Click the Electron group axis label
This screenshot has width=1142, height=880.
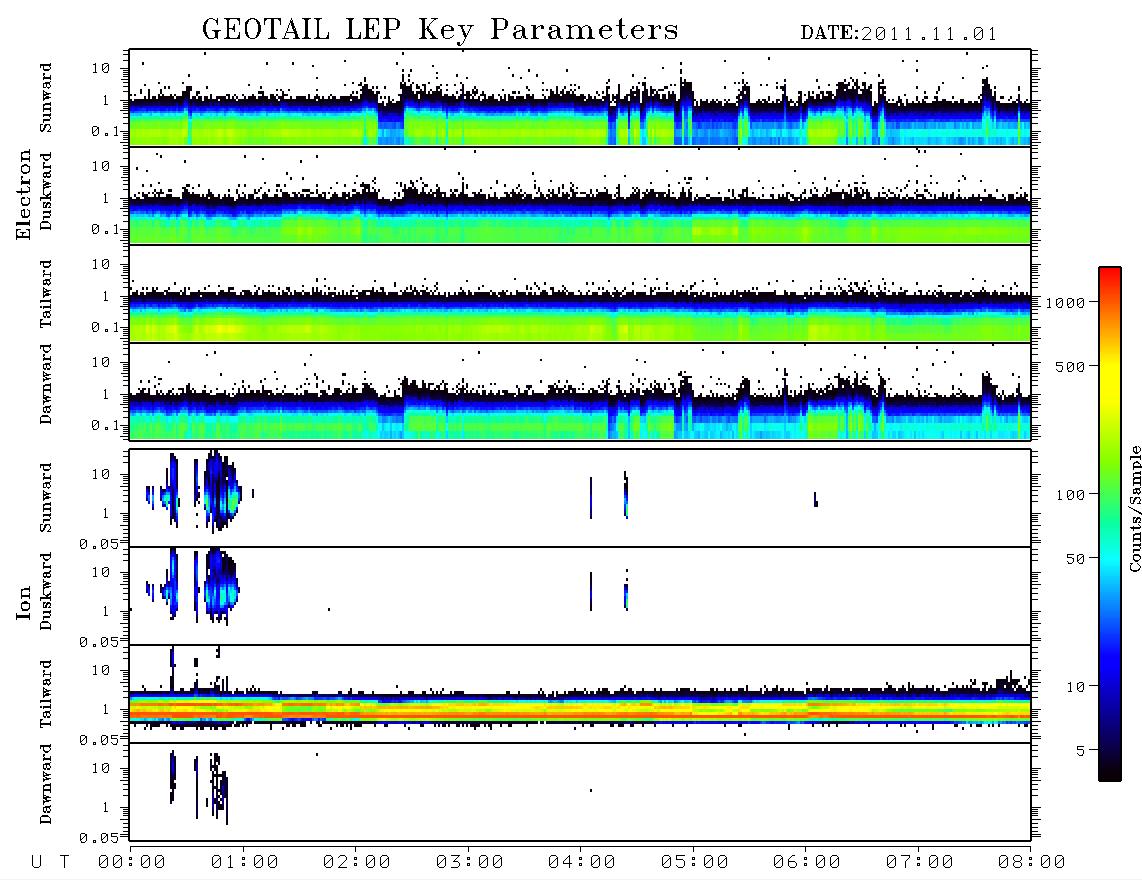pyautogui.click(x=24, y=195)
